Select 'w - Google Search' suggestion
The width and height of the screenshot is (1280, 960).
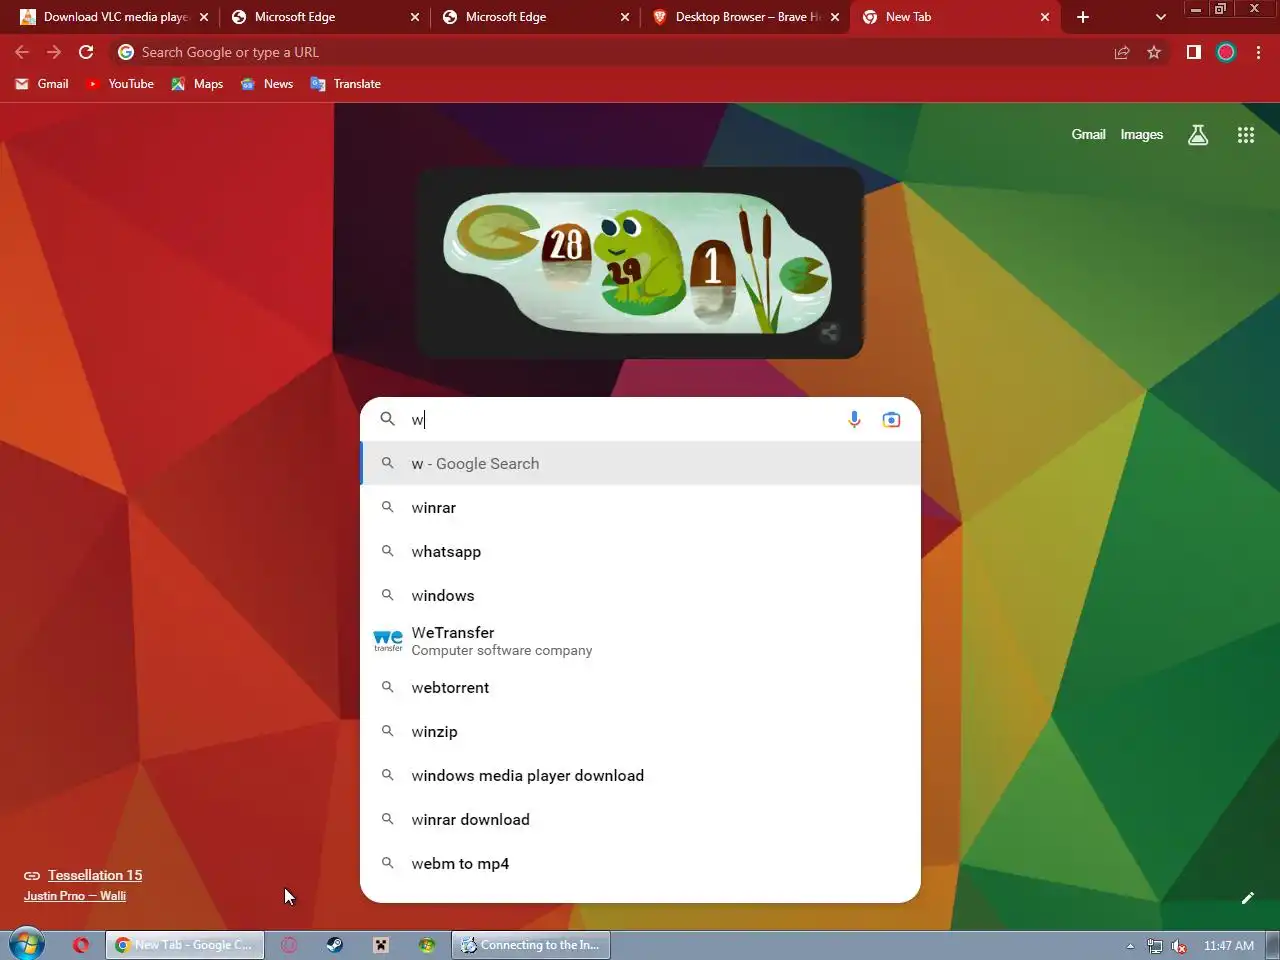pyautogui.click(x=640, y=464)
